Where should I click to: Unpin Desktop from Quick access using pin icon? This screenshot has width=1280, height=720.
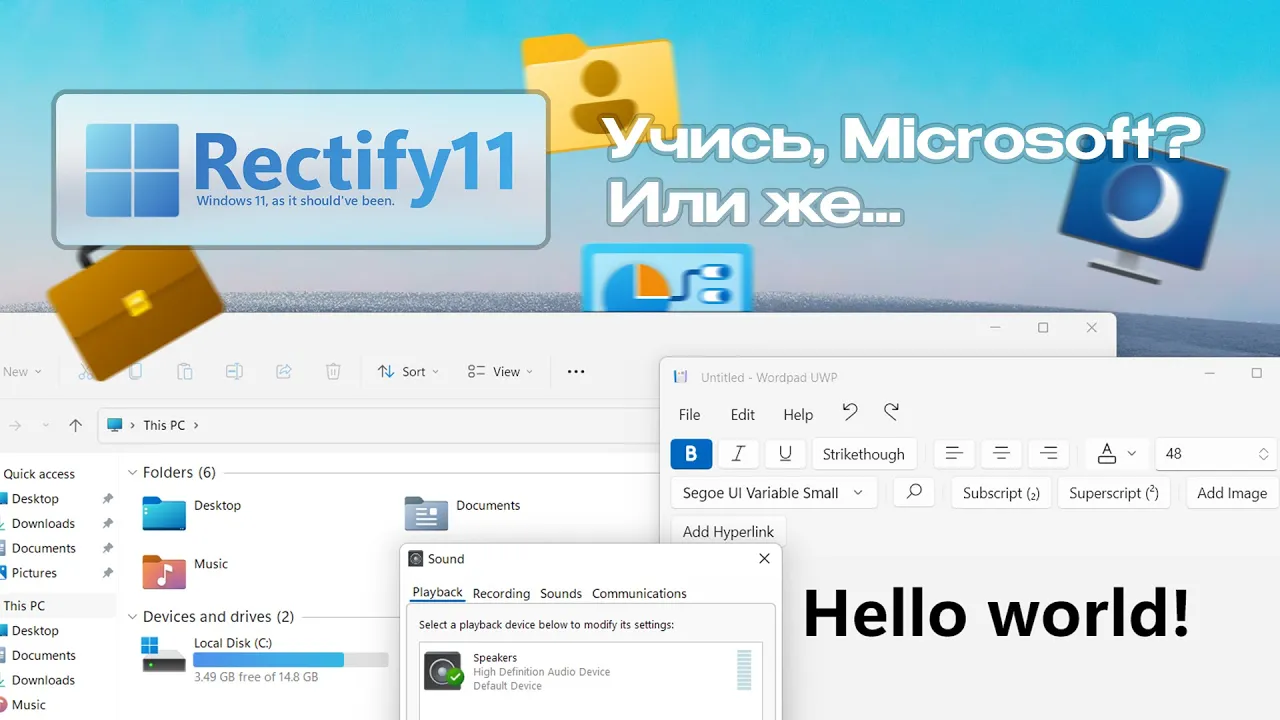(x=108, y=499)
